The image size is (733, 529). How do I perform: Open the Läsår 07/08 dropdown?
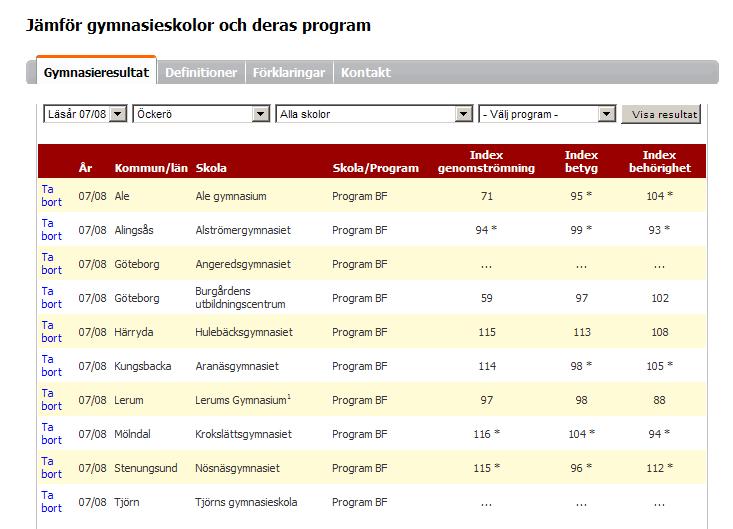pyautogui.click(x=85, y=114)
